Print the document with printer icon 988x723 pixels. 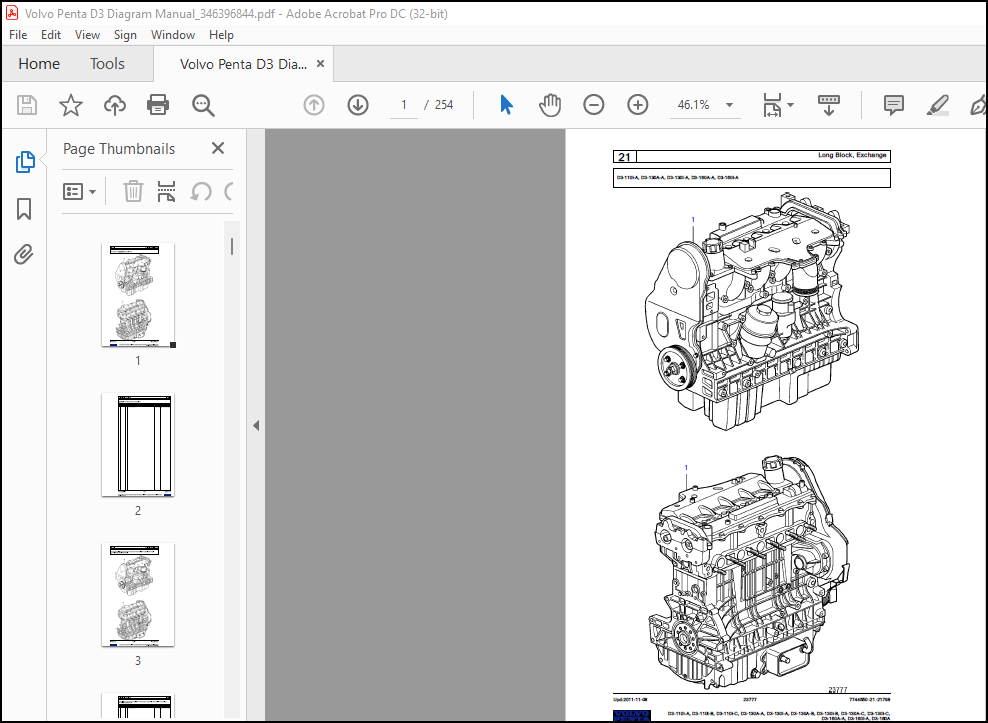158,105
